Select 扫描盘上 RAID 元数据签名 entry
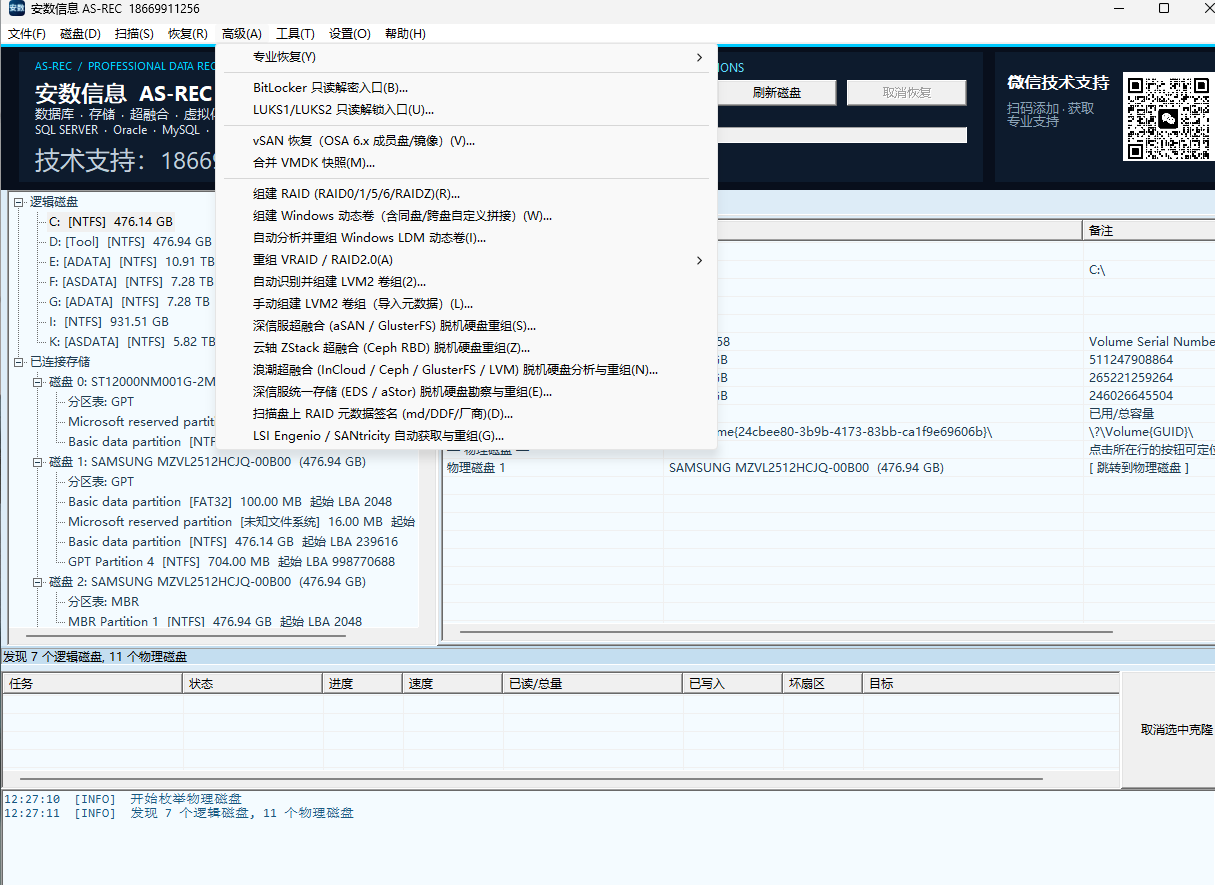The image size is (1215, 885). coord(466,414)
